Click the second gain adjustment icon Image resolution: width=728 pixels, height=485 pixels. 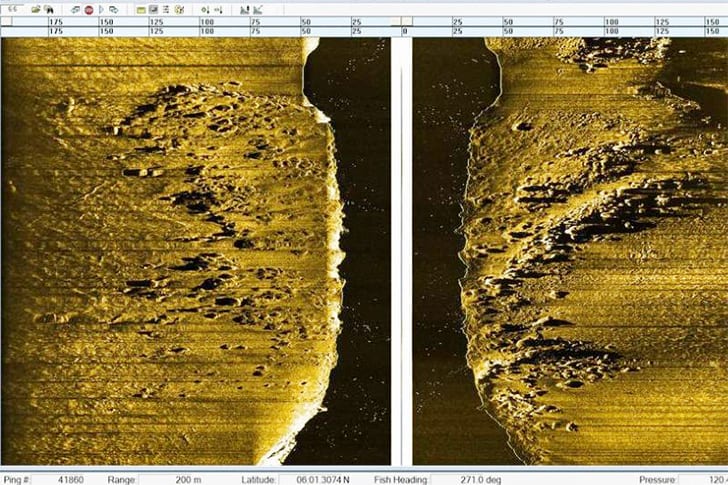point(218,9)
